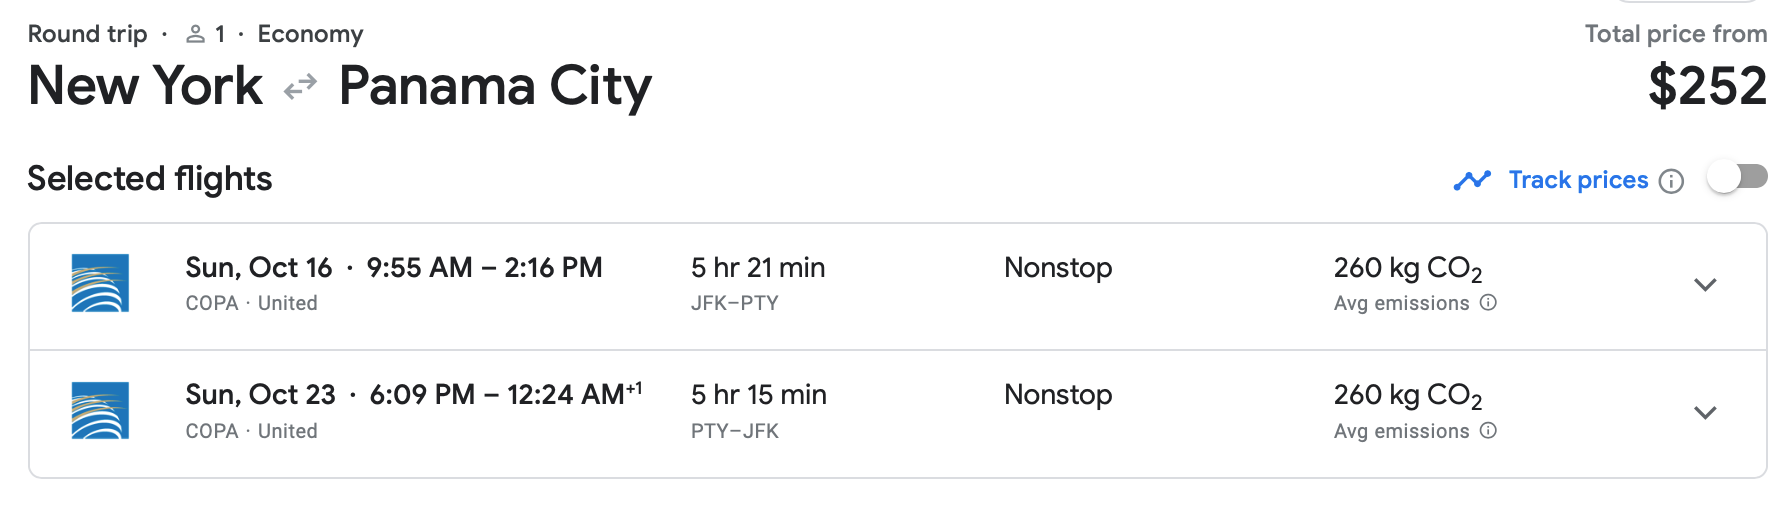This screenshot has height=506, width=1788.
Task: Open emissions info icon for Oct 23 flight
Action: [1488, 431]
